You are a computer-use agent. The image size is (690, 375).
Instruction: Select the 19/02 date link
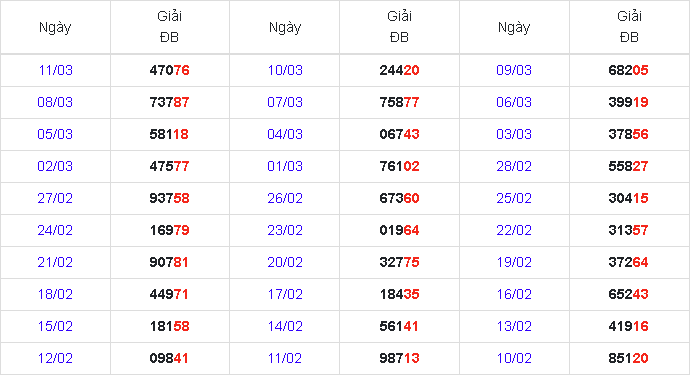[514, 262]
